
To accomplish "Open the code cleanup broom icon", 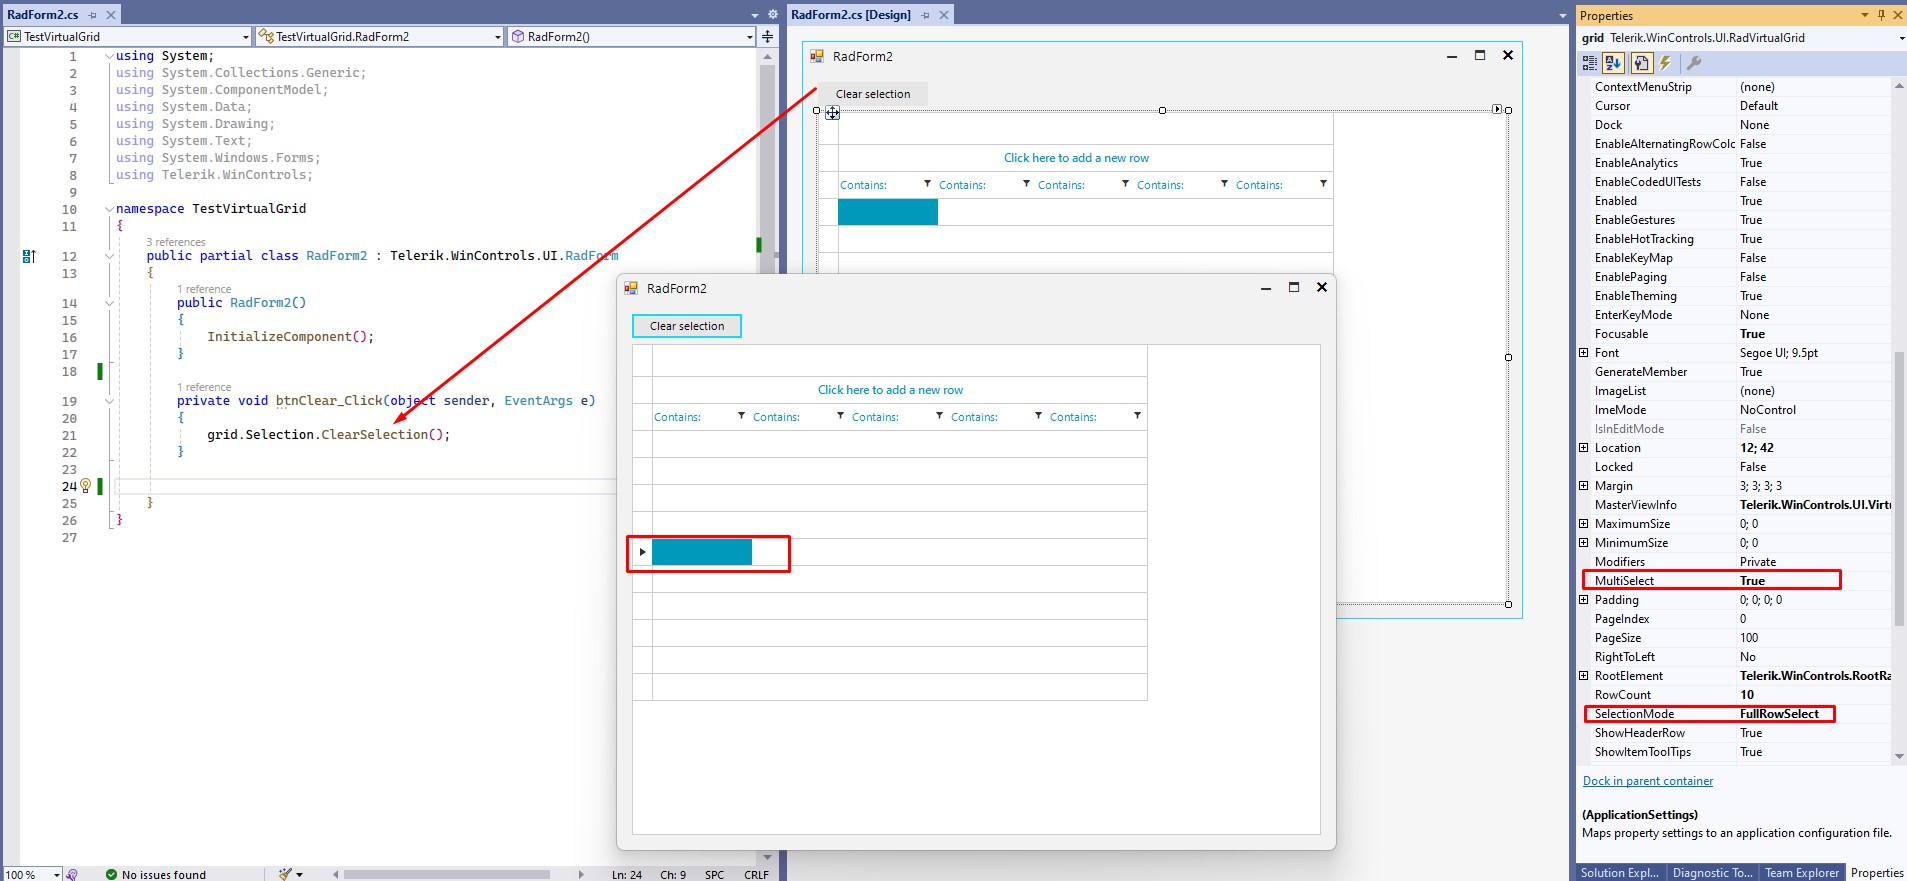I will click(286, 874).
